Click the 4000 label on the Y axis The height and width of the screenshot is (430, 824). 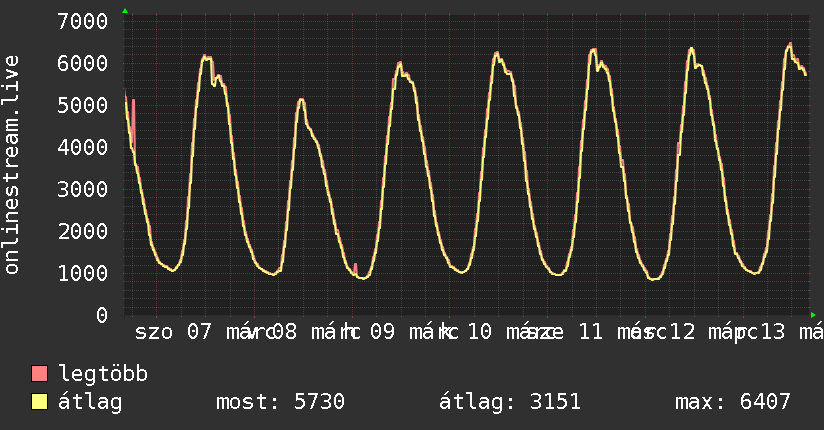click(x=83, y=148)
